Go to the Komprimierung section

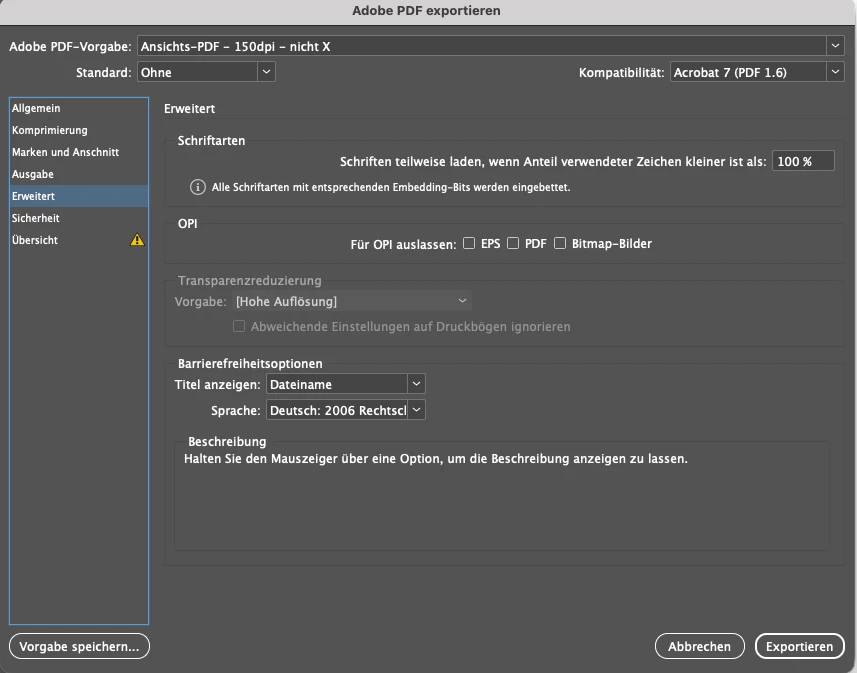click(x=79, y=130)
